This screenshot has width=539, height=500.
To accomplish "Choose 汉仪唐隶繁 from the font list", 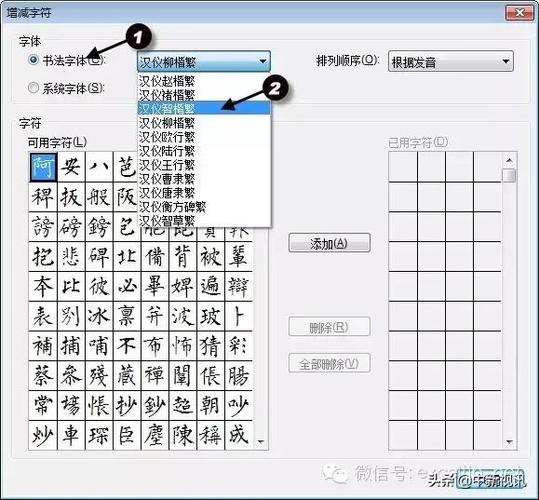I will click(x=204, y=193).
